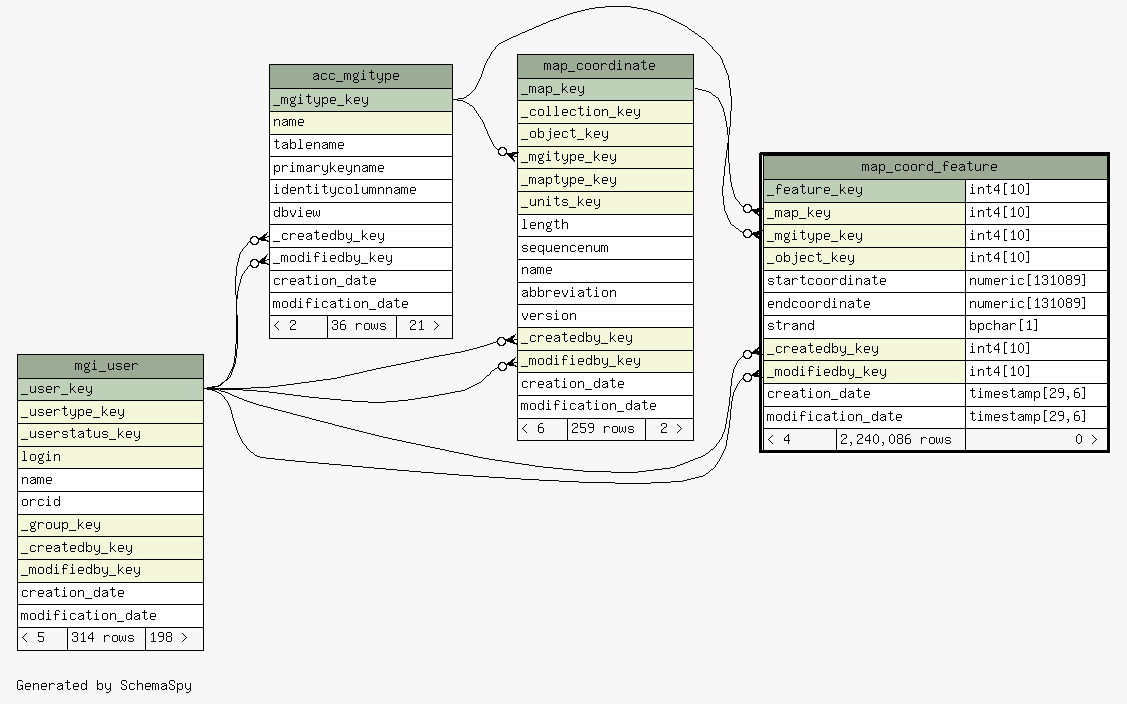Viewport: 1127px width, 704px height.
Task: Select _mgitype_key in map_coord_feature table
Action: pyautogui.click(x=864, y=236)
